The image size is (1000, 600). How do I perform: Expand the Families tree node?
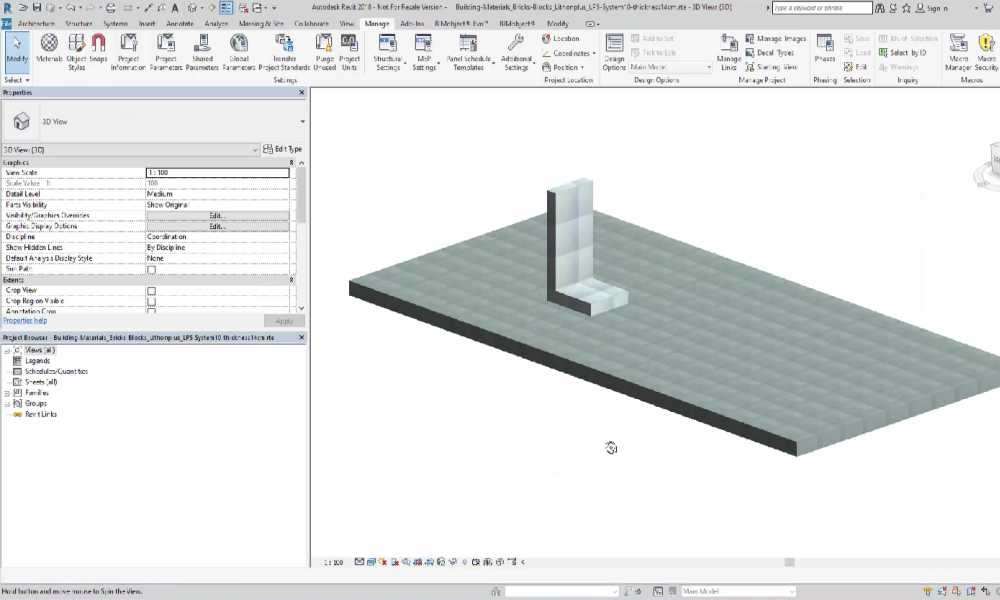click(7, 393)
